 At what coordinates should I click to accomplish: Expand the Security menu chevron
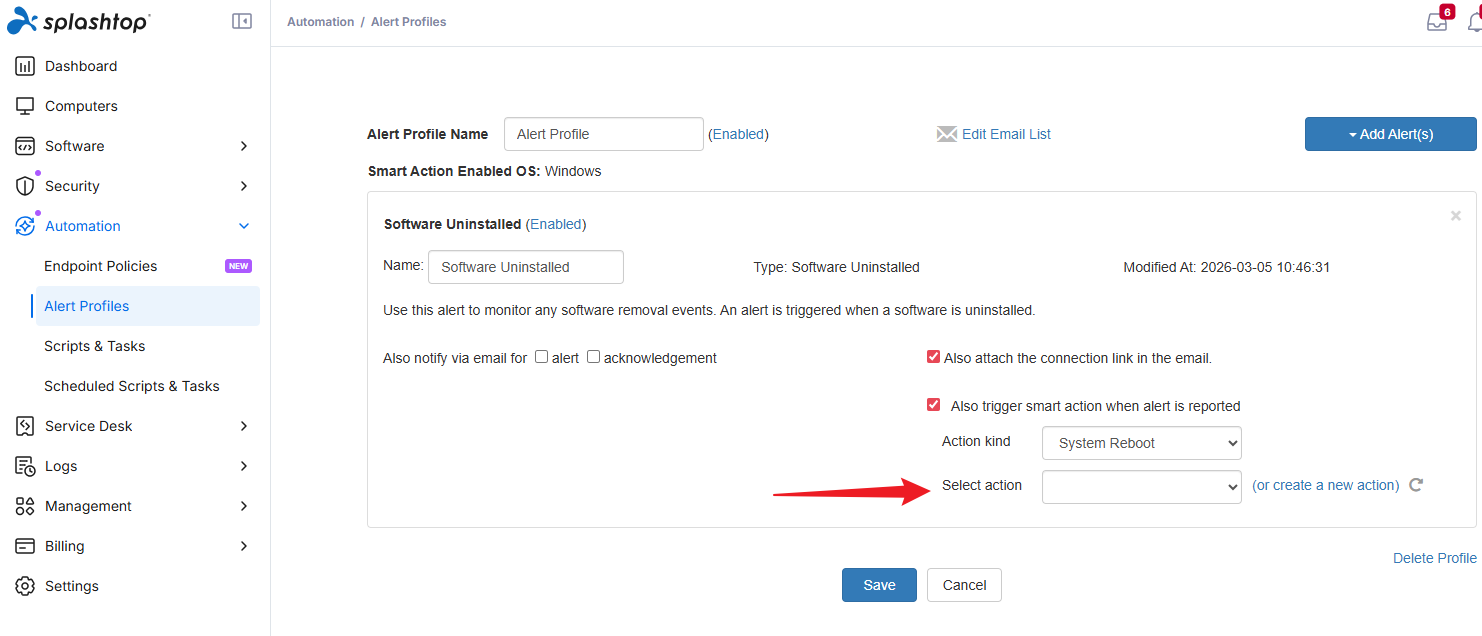(244, 186)
